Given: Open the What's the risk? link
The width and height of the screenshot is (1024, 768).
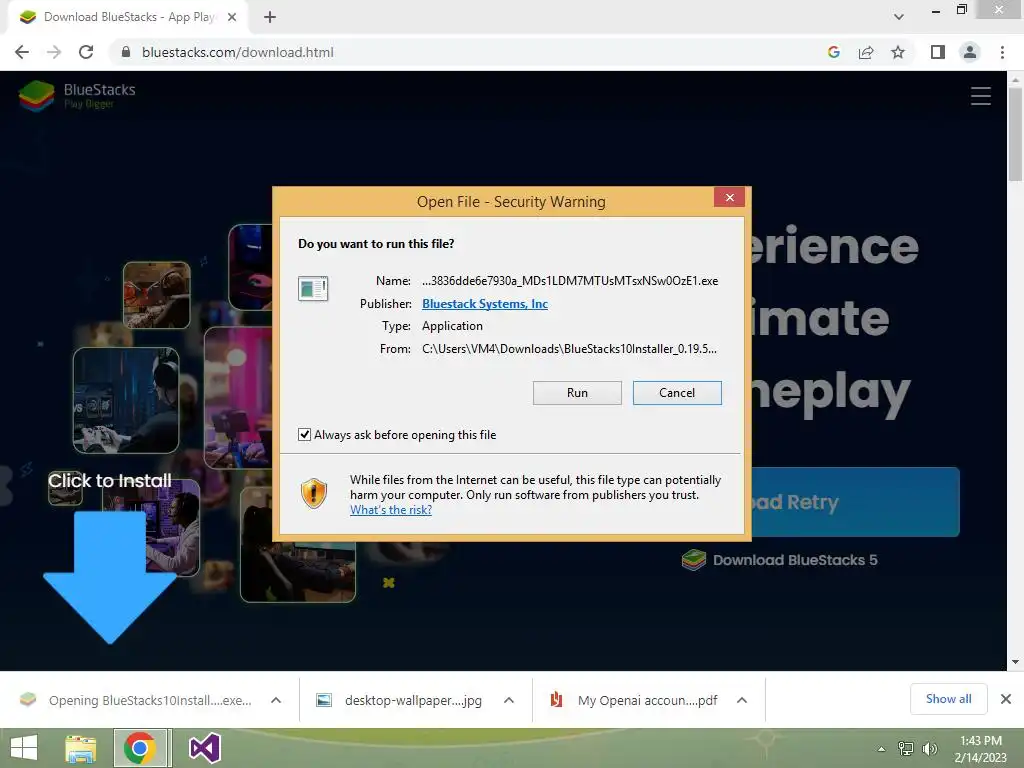Looking at the screenshot, I should coord(391,510).
